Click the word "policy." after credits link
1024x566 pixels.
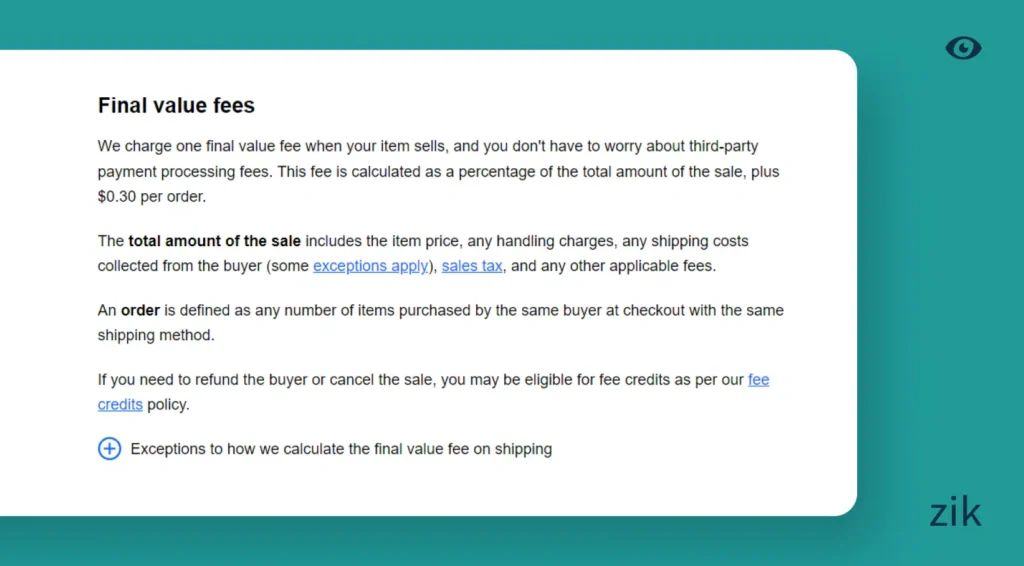[168, 405]
